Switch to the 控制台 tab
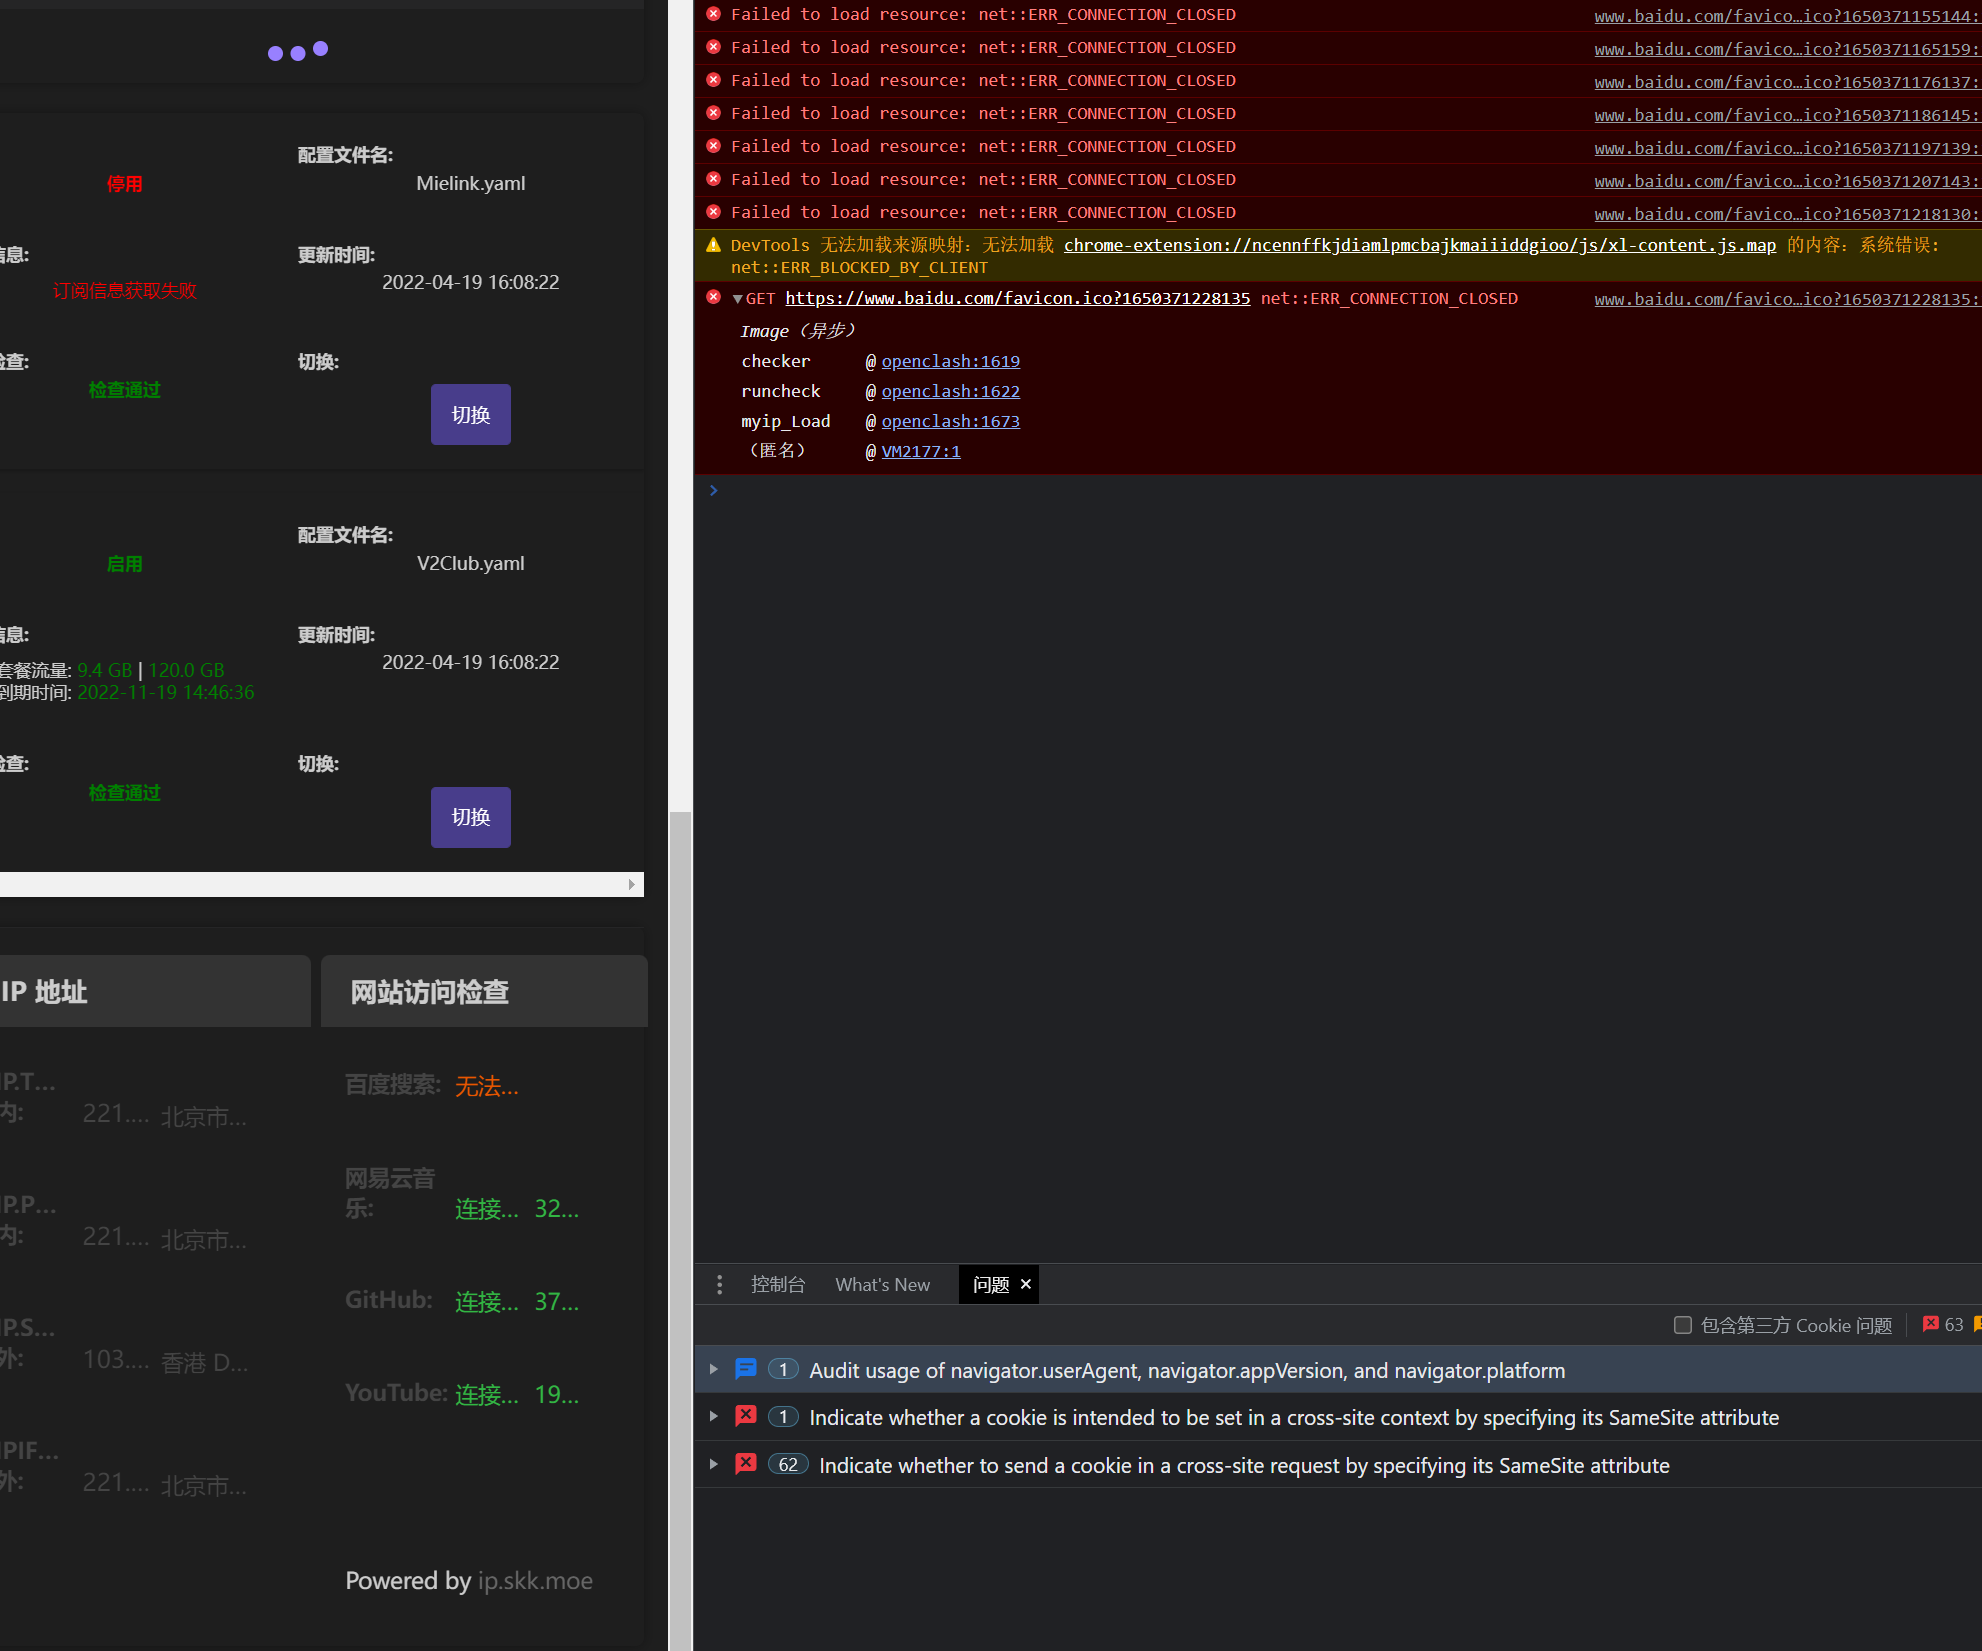The image size is (1982, 1651). pos(778,1284)
